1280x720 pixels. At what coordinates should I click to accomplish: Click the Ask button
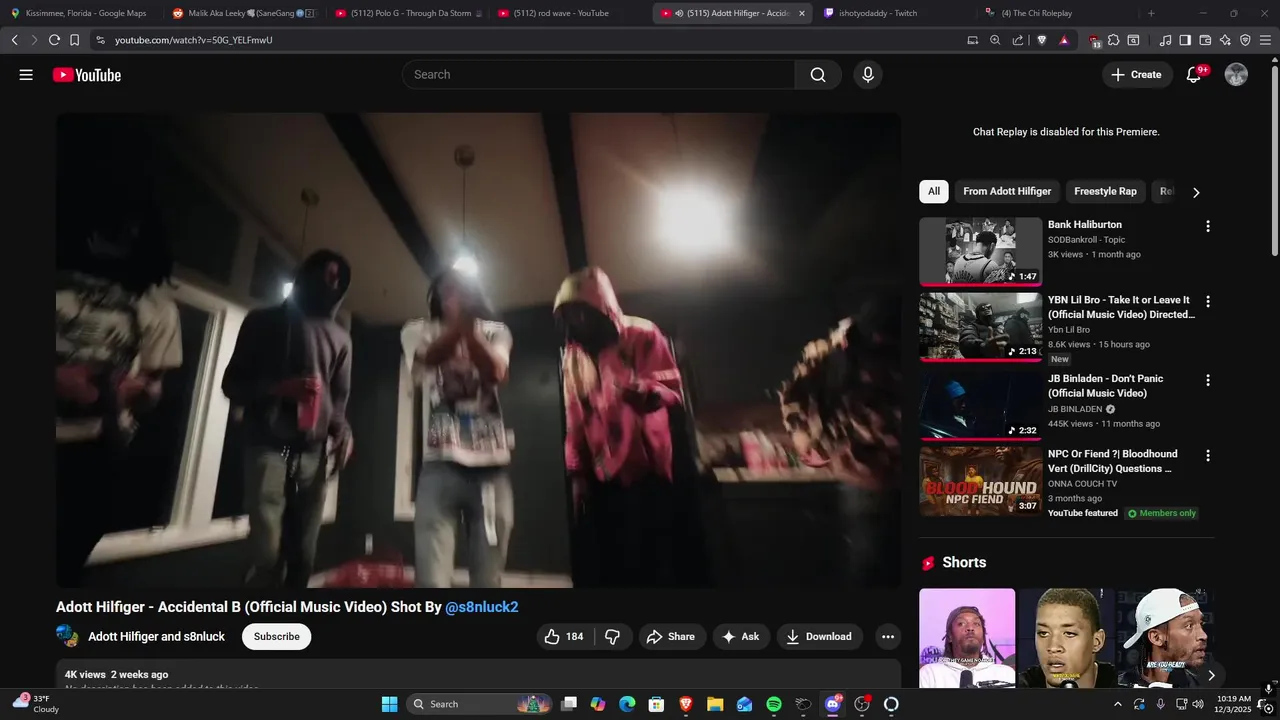pos(741,637)
